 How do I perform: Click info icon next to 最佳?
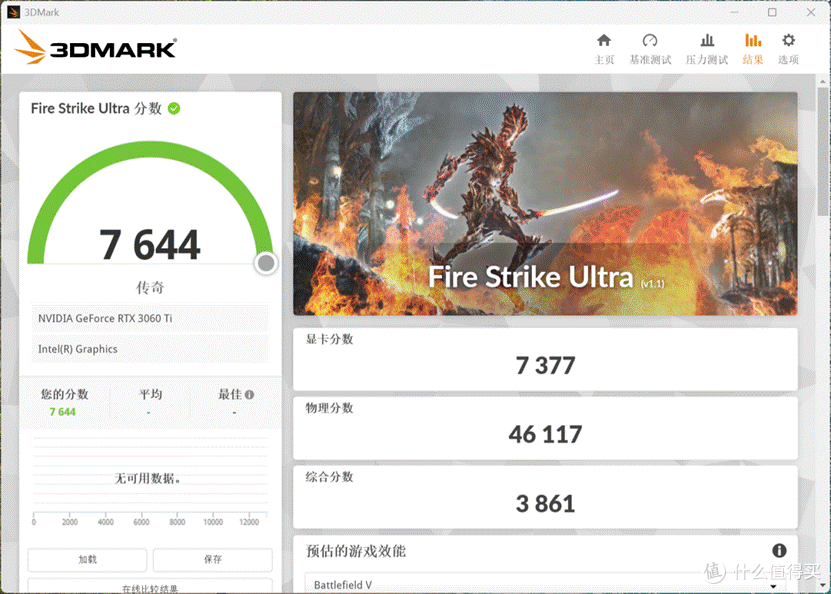coord(250,394)
